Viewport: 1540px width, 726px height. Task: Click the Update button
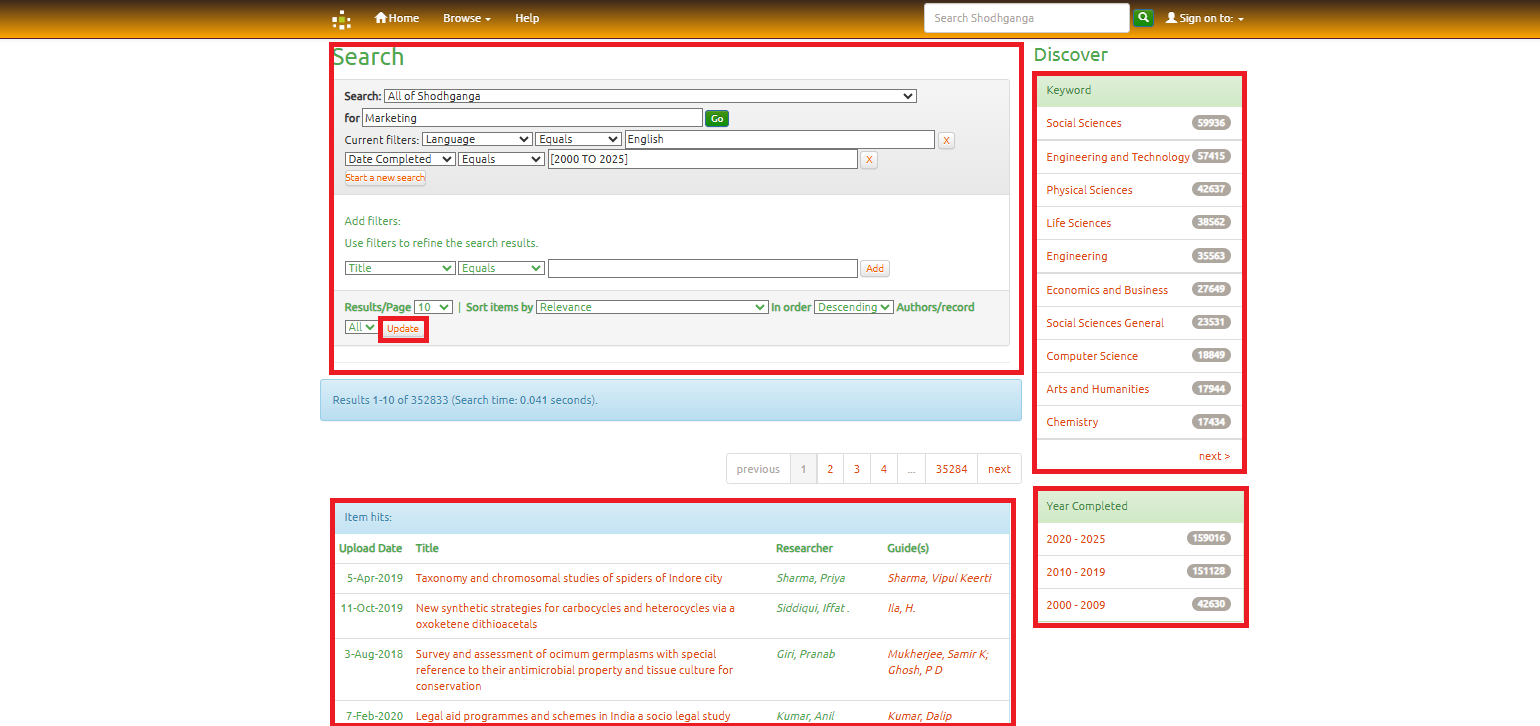point(403,328)
